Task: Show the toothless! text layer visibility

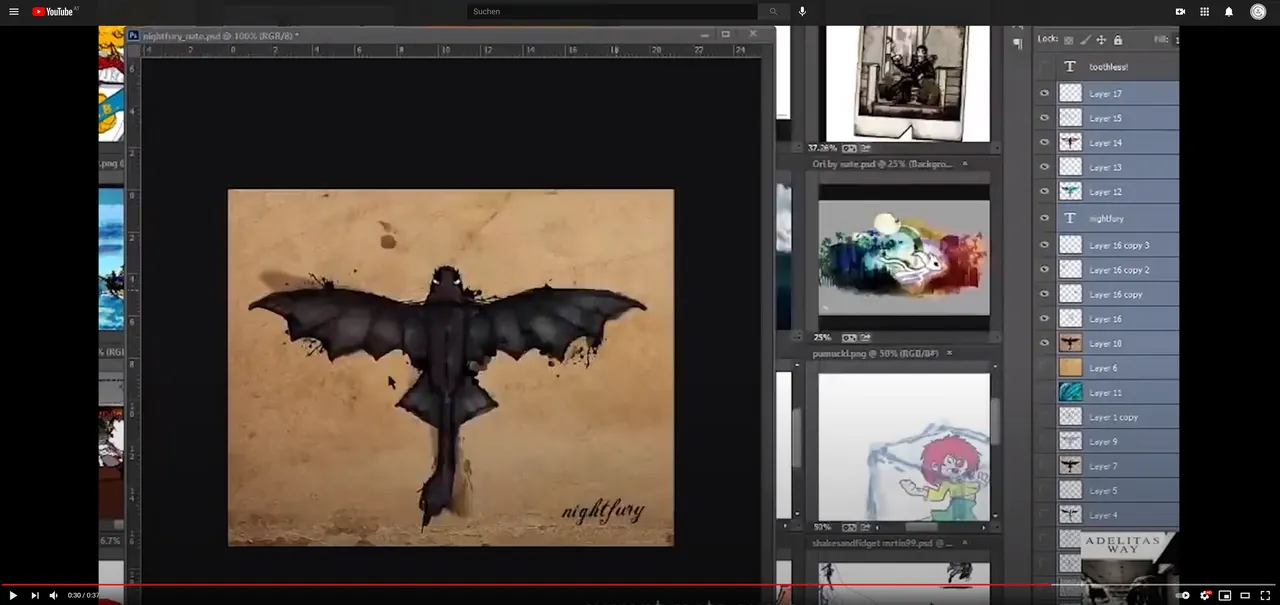Action: point(1045,67)
